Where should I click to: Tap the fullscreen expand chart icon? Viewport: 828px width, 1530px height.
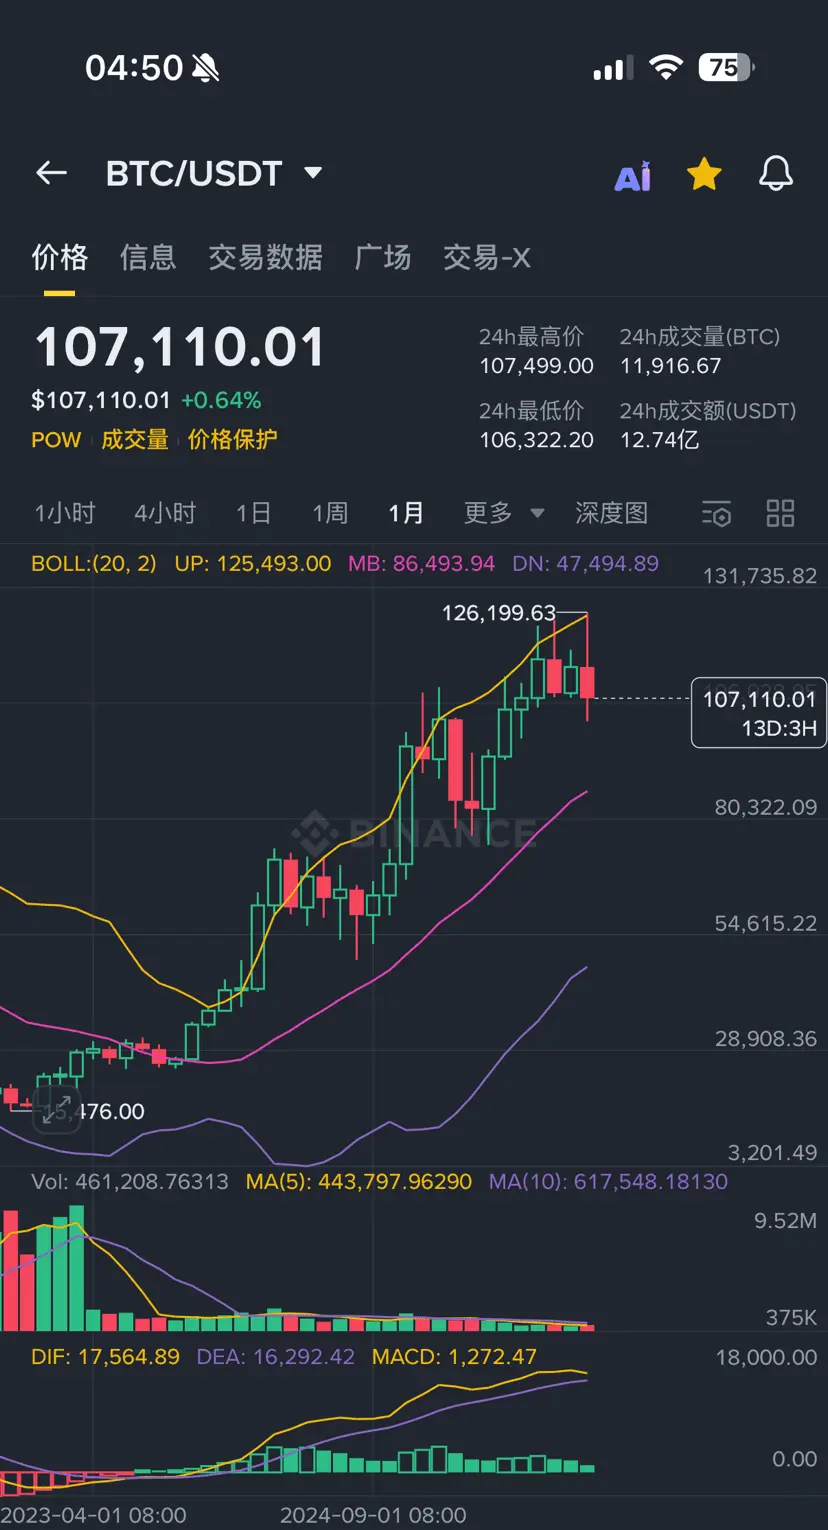tap(57, 1110)
